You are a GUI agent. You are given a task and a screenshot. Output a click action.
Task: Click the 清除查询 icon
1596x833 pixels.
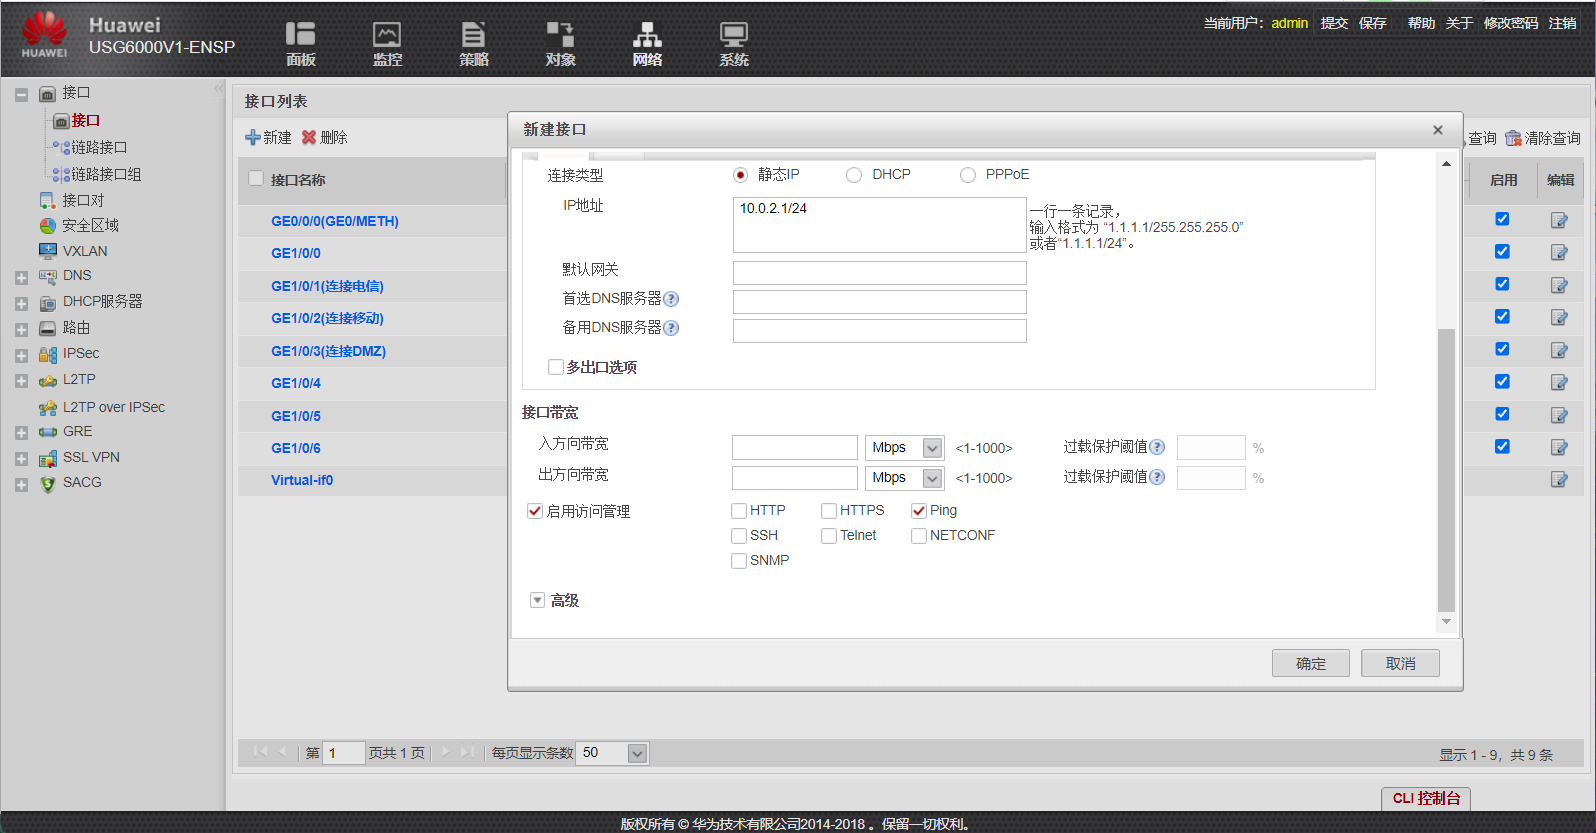tap(1513, 138)
